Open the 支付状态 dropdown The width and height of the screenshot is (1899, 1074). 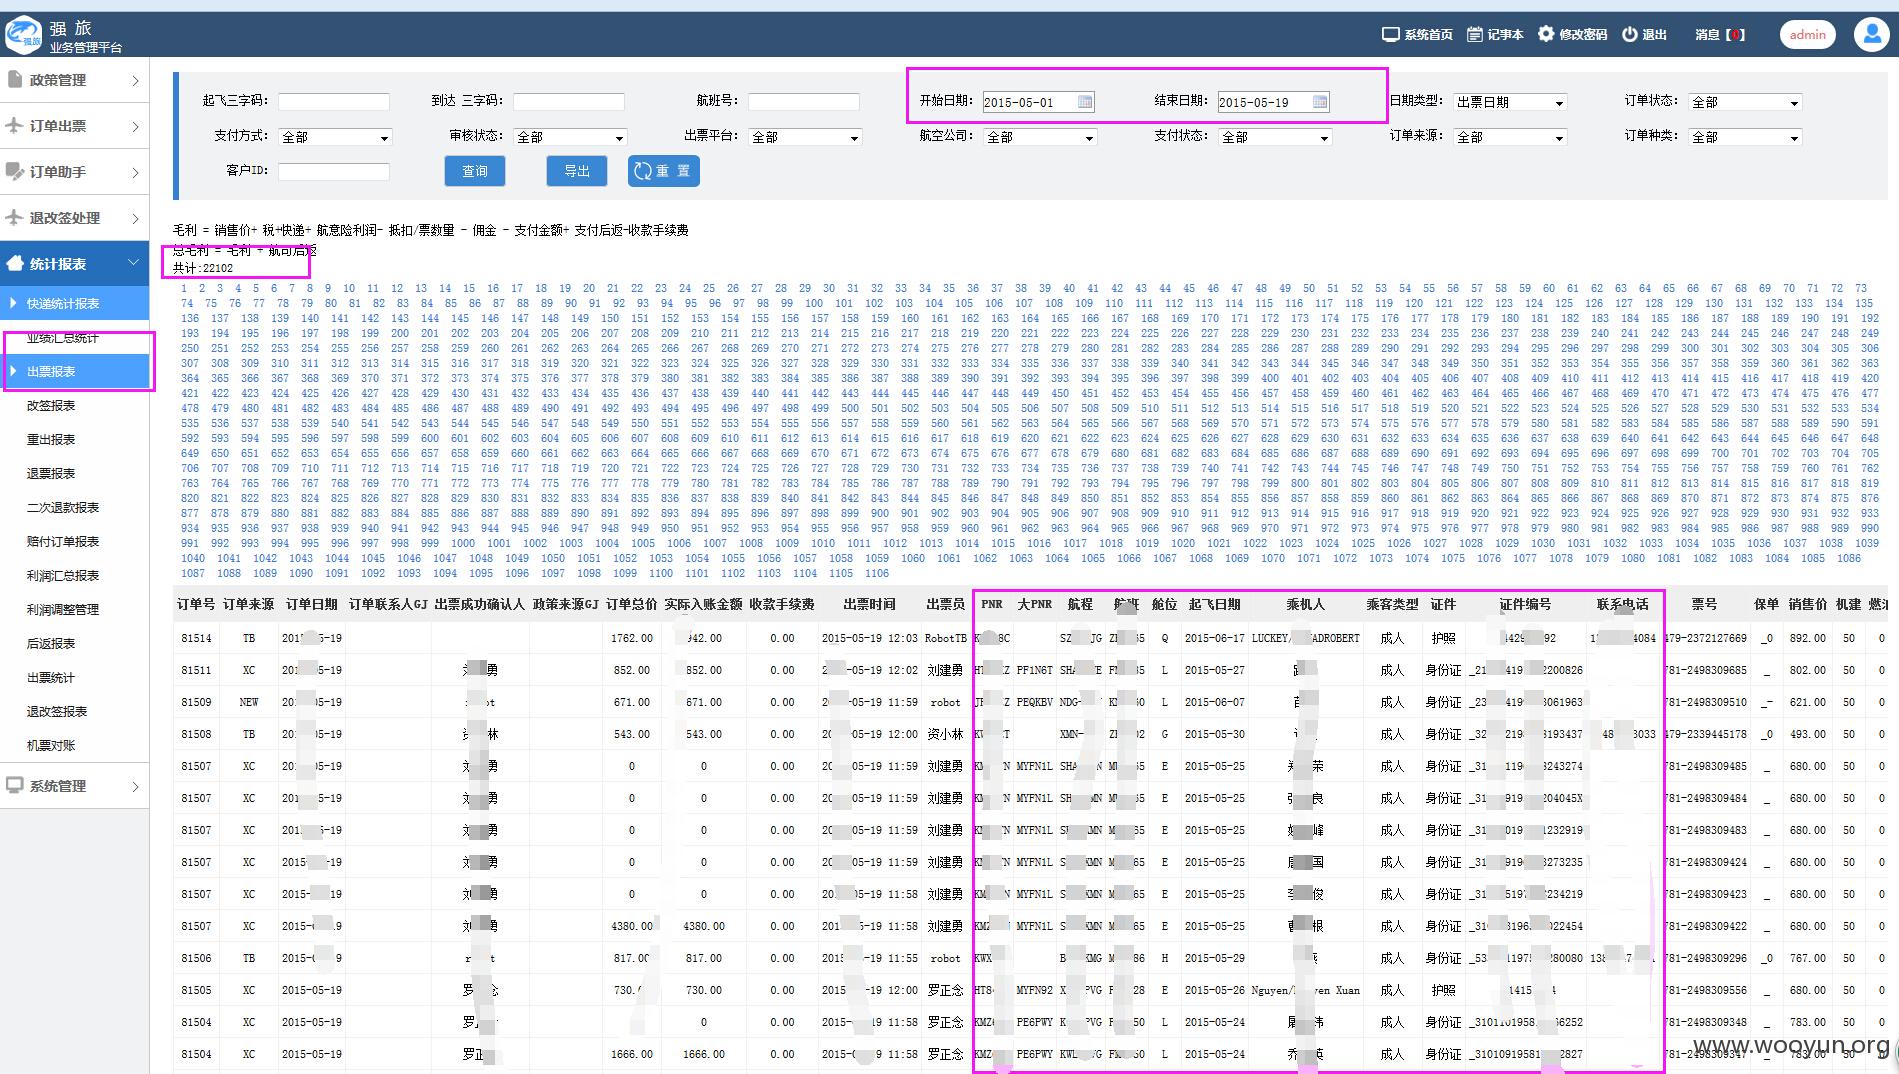(x=1275, y=137)
